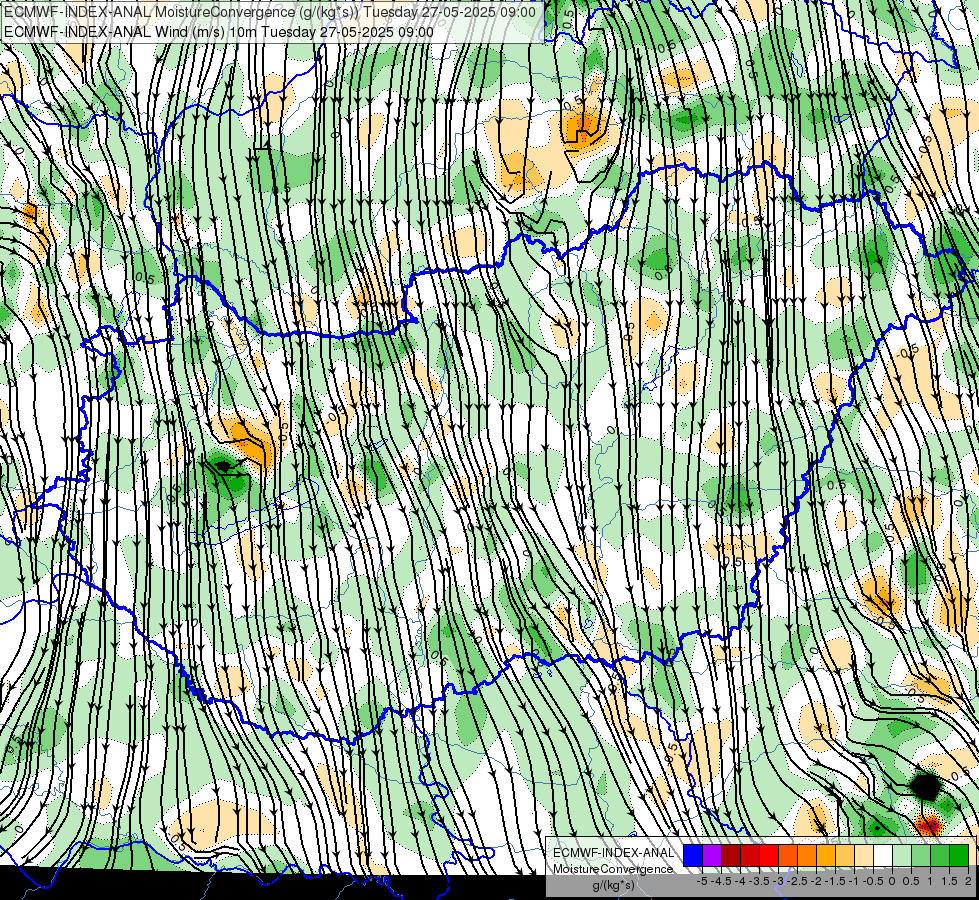
Task: Click the light orange swatch between -1.5 and -1
Action: [x=845, y=856]
